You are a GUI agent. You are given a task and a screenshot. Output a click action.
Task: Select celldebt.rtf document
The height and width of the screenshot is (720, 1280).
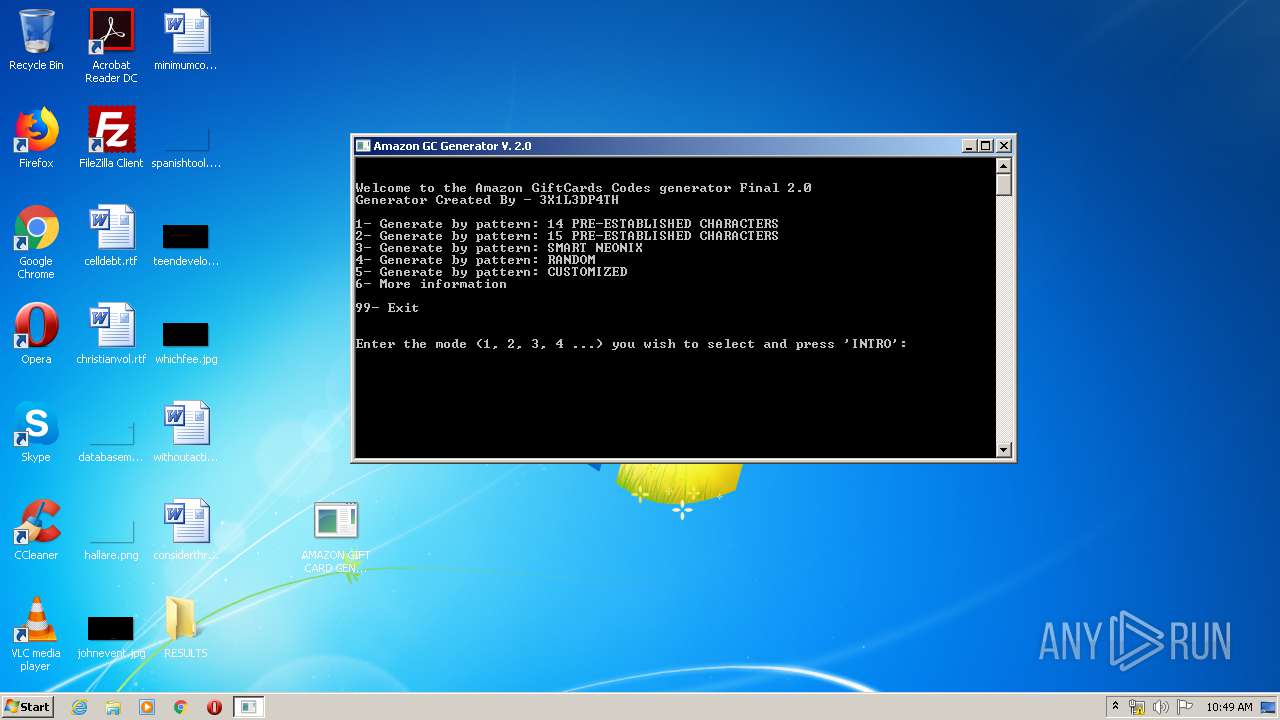click(x=111, y=236)
